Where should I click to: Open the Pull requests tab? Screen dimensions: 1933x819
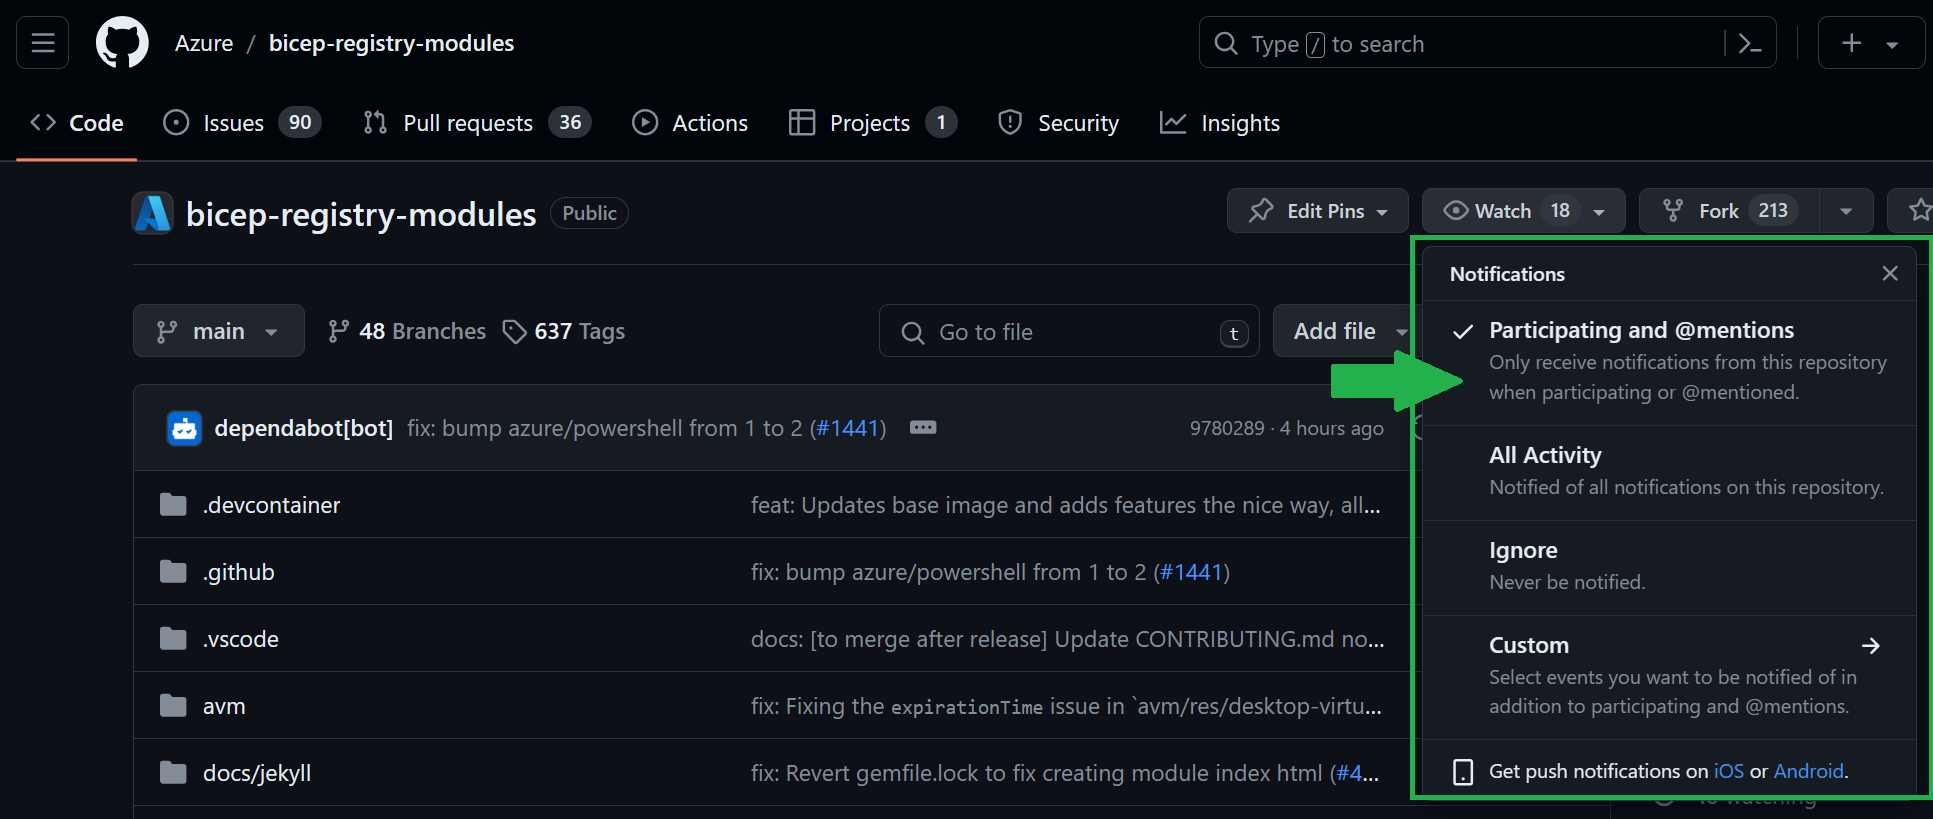(477, 123)
